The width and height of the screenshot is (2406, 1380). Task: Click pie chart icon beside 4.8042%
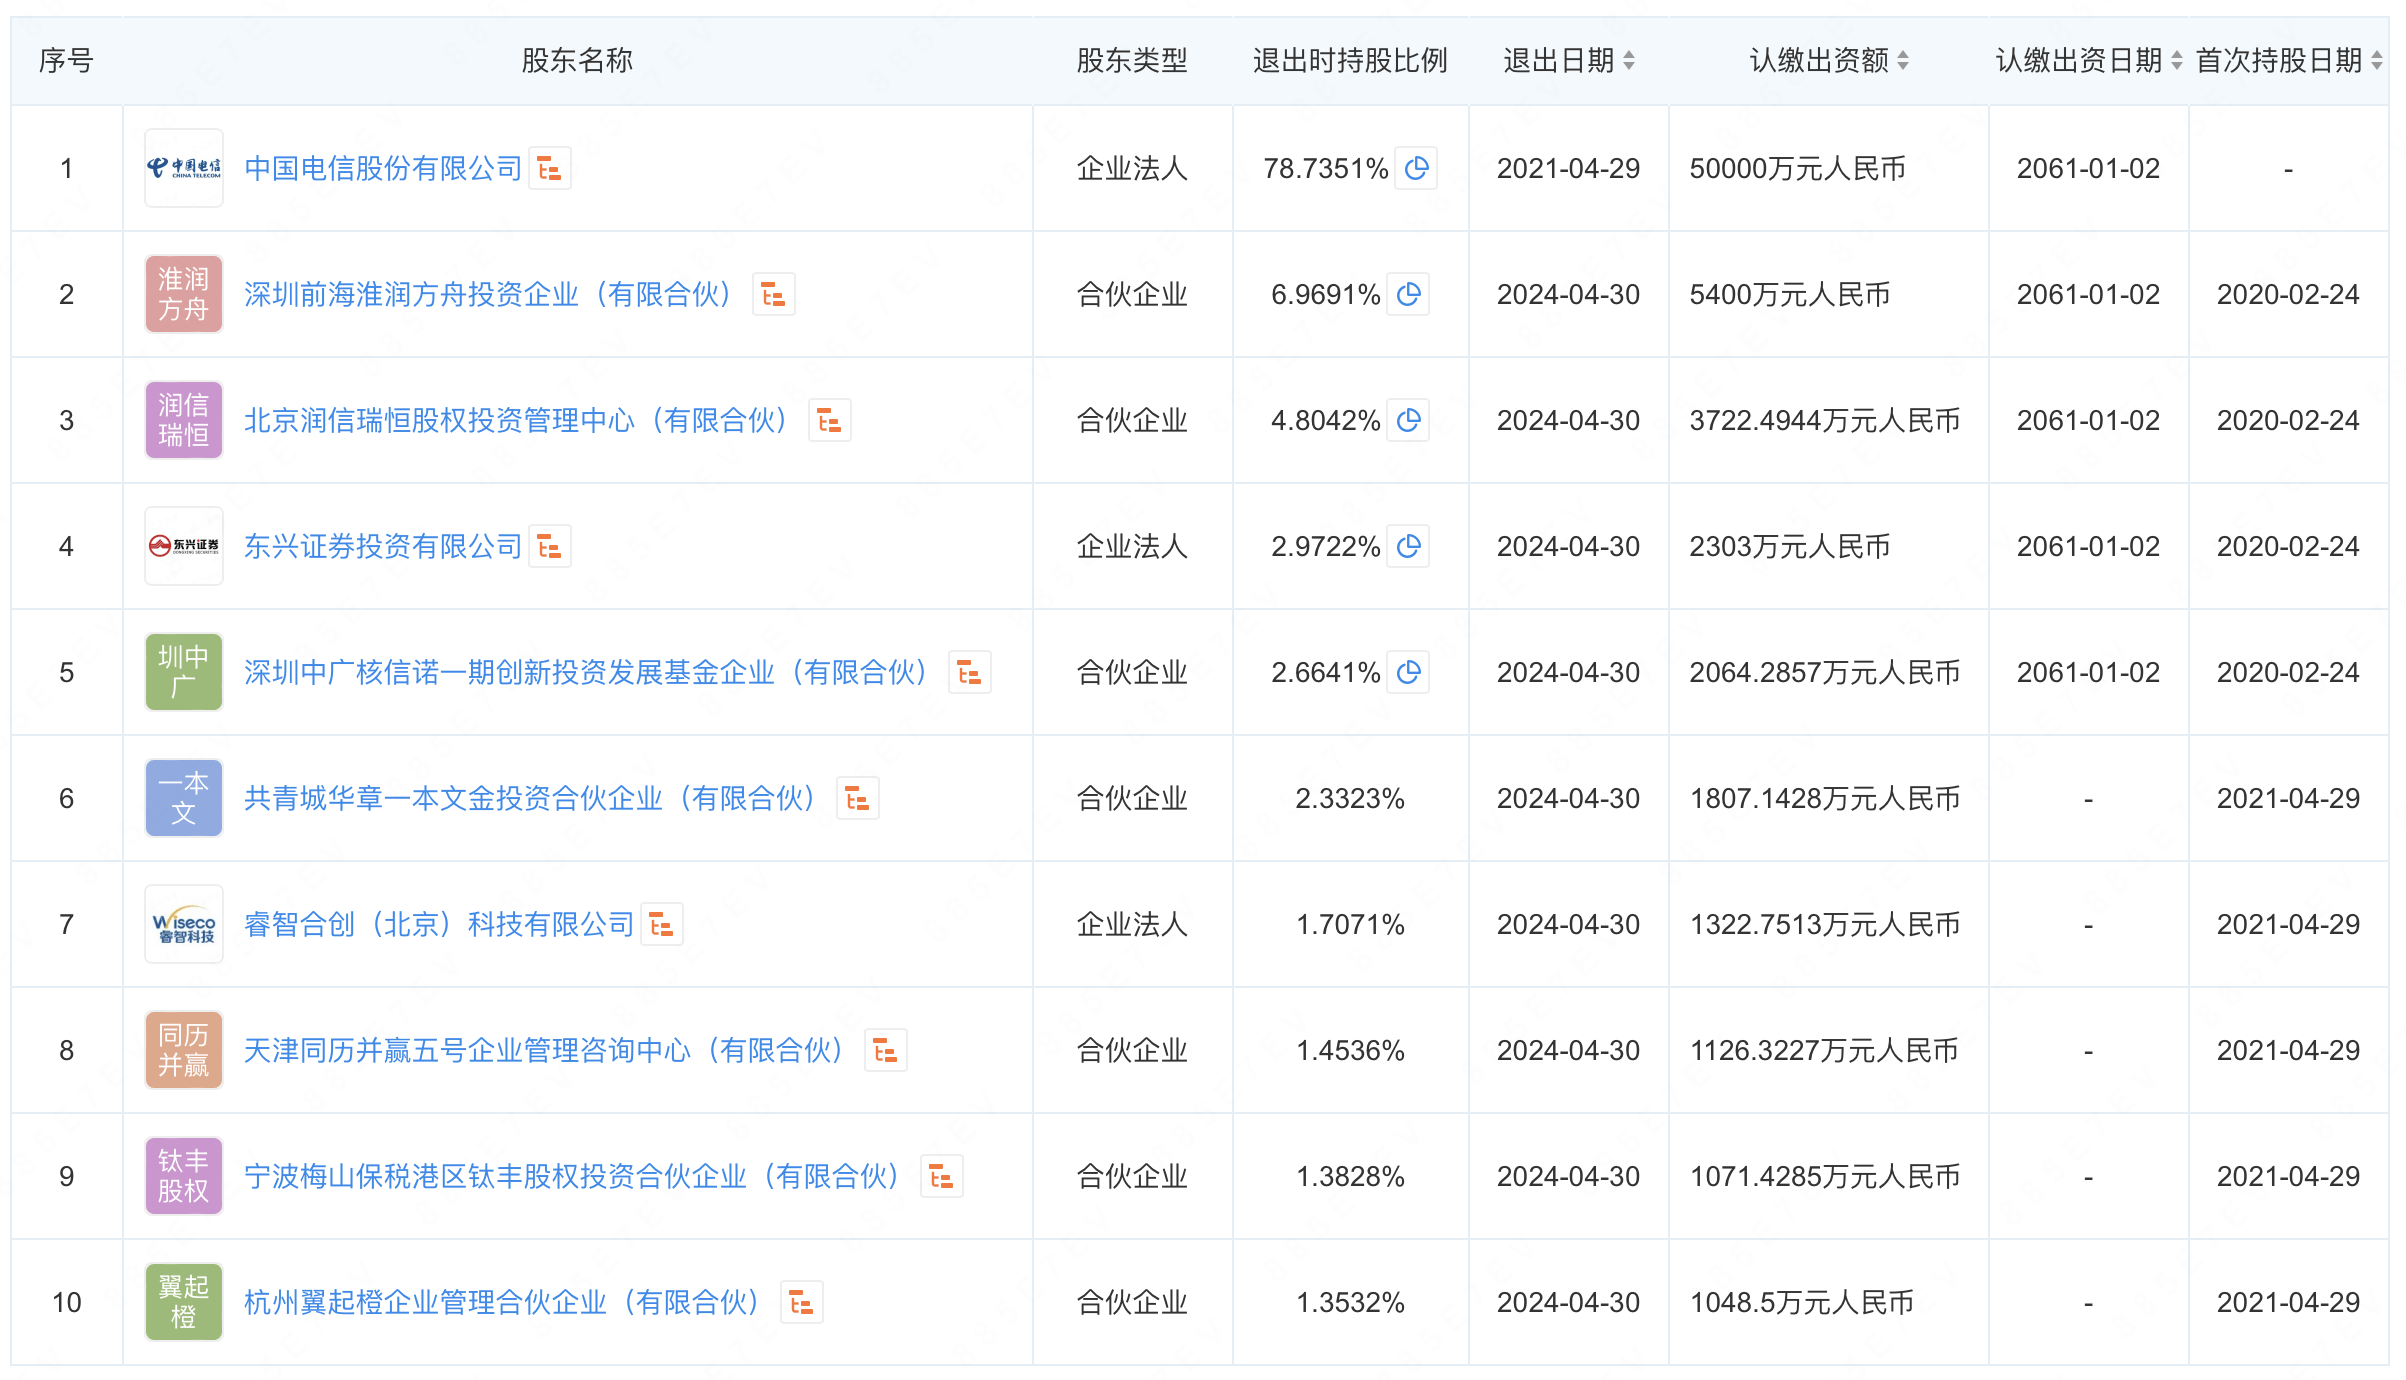coord(1408,420)
